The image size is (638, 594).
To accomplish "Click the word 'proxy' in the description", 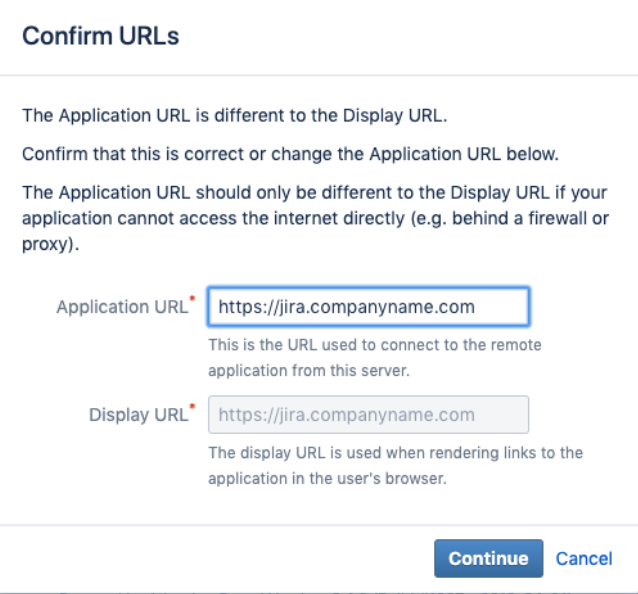I will 45,245.
